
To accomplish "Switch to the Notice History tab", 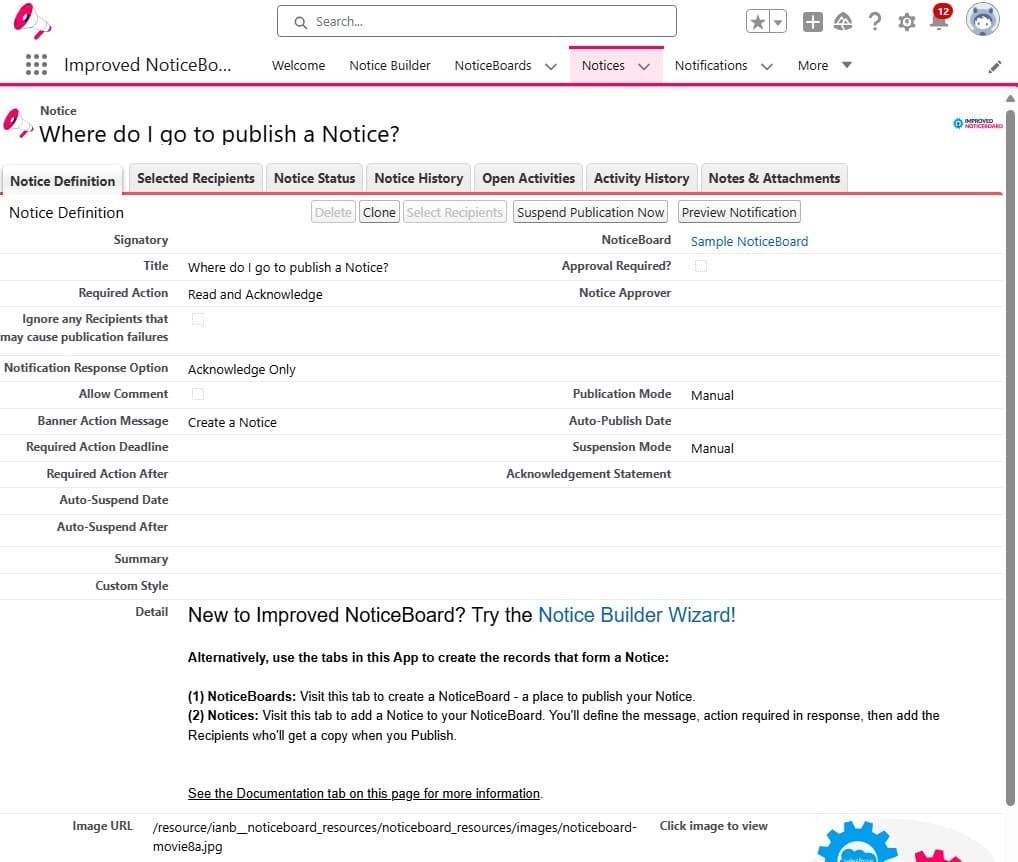I will [418, 179].
